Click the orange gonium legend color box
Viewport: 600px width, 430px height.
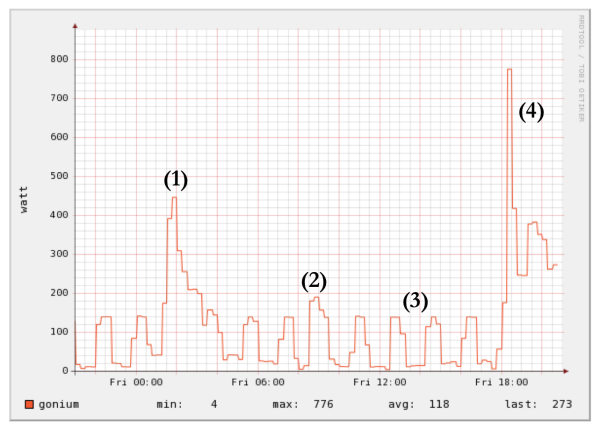pos(29,404)
